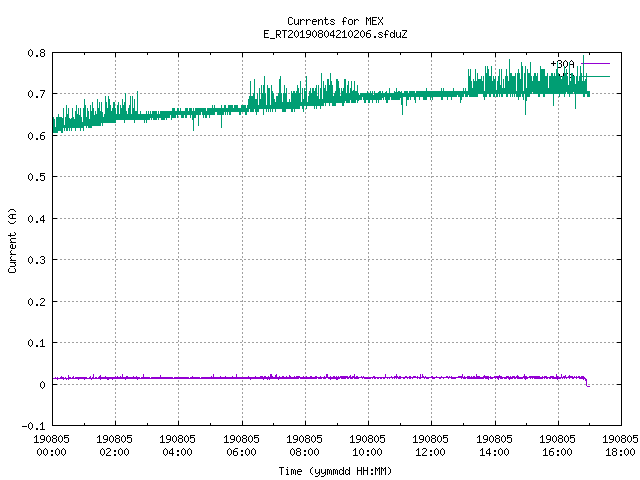Viewport: 640px width, 480px height.
Task: Click the "Current (A)" vertical axis label
Action: 12,240
